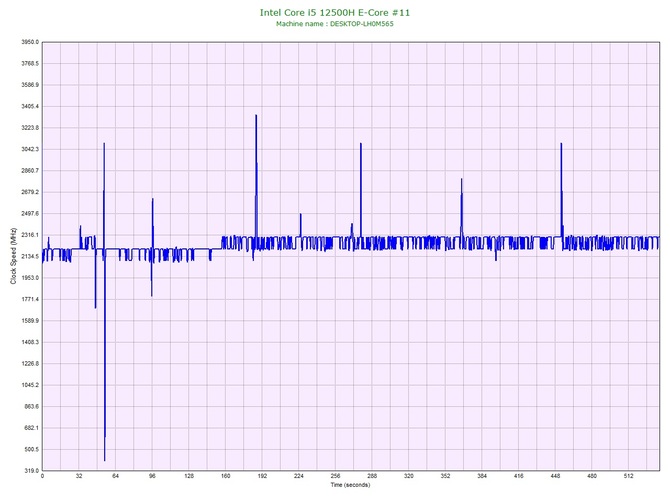The width and height of the screenshot is (670, 502).
Task: Click the x-axis tick label 320
Action: tap(409, 476)
